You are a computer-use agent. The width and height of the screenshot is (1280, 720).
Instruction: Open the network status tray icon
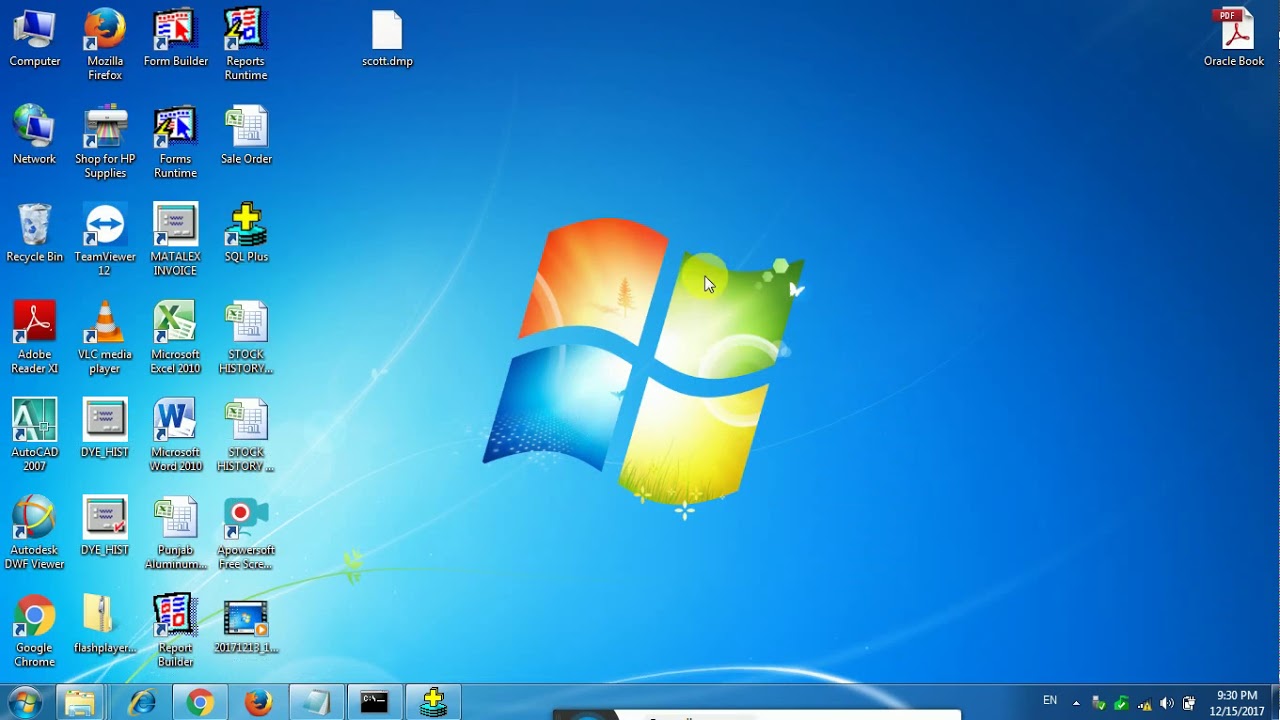coord(1145,703)
